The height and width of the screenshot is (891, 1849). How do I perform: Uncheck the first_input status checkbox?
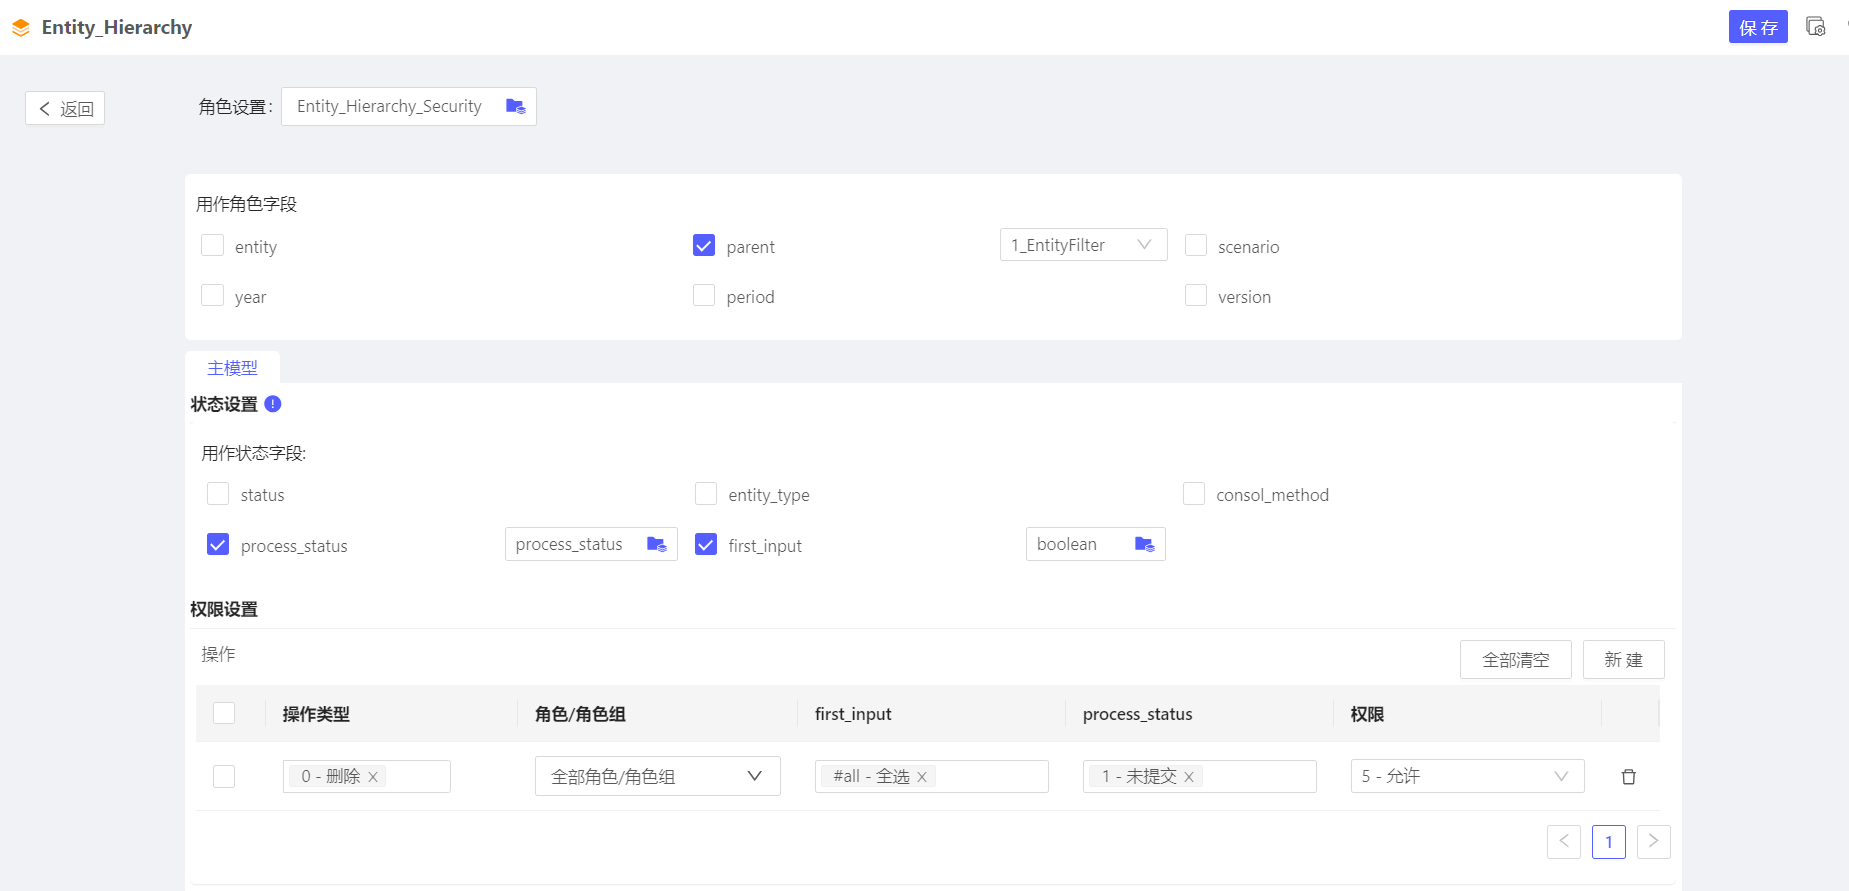coord(706,545)
